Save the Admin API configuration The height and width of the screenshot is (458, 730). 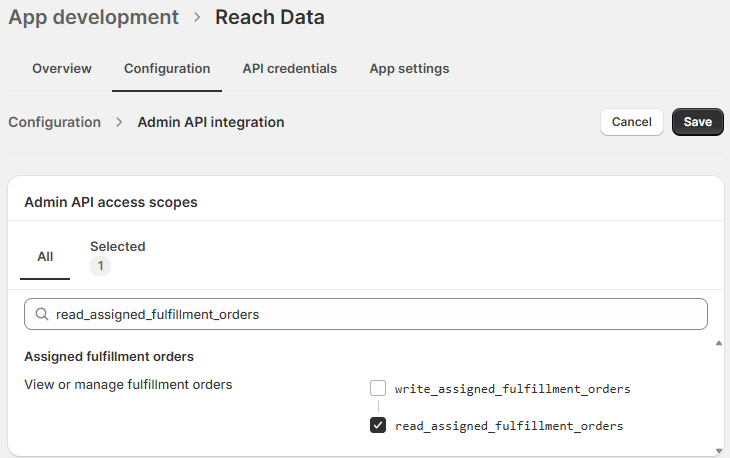pyautogui.click(x=697, y=122)
